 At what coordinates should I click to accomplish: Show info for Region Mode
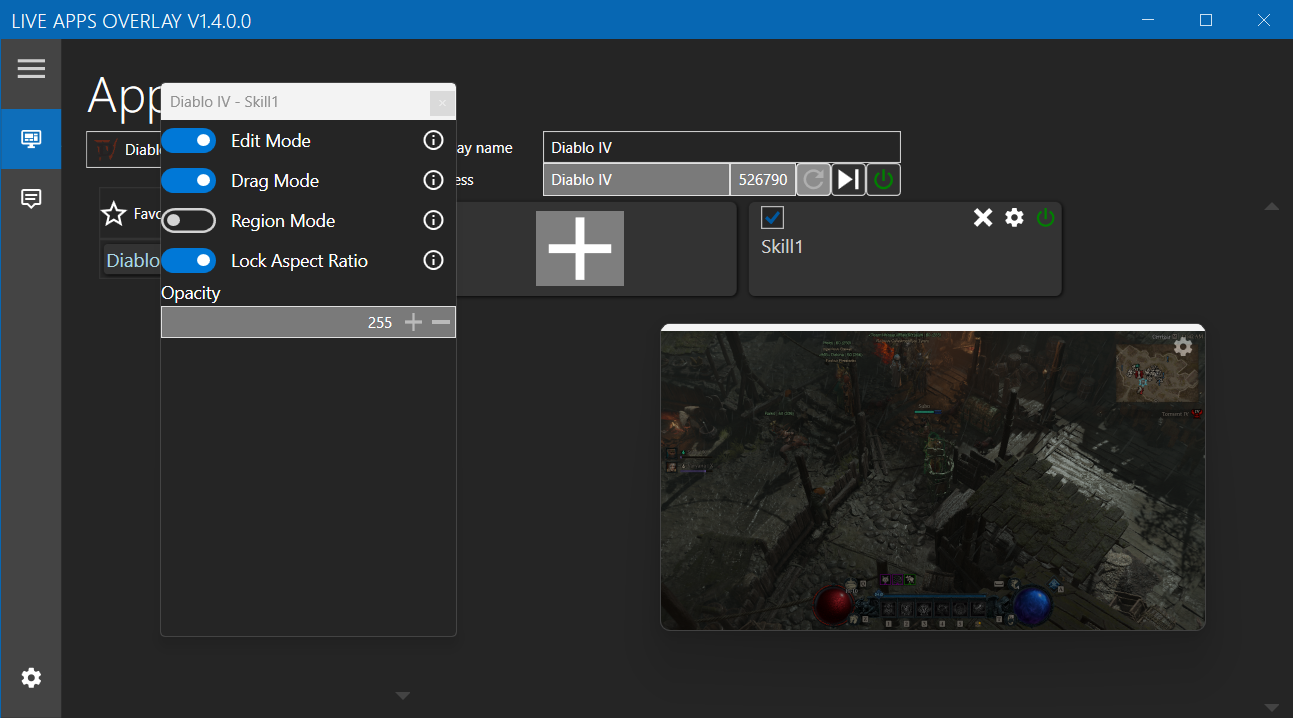433,221
